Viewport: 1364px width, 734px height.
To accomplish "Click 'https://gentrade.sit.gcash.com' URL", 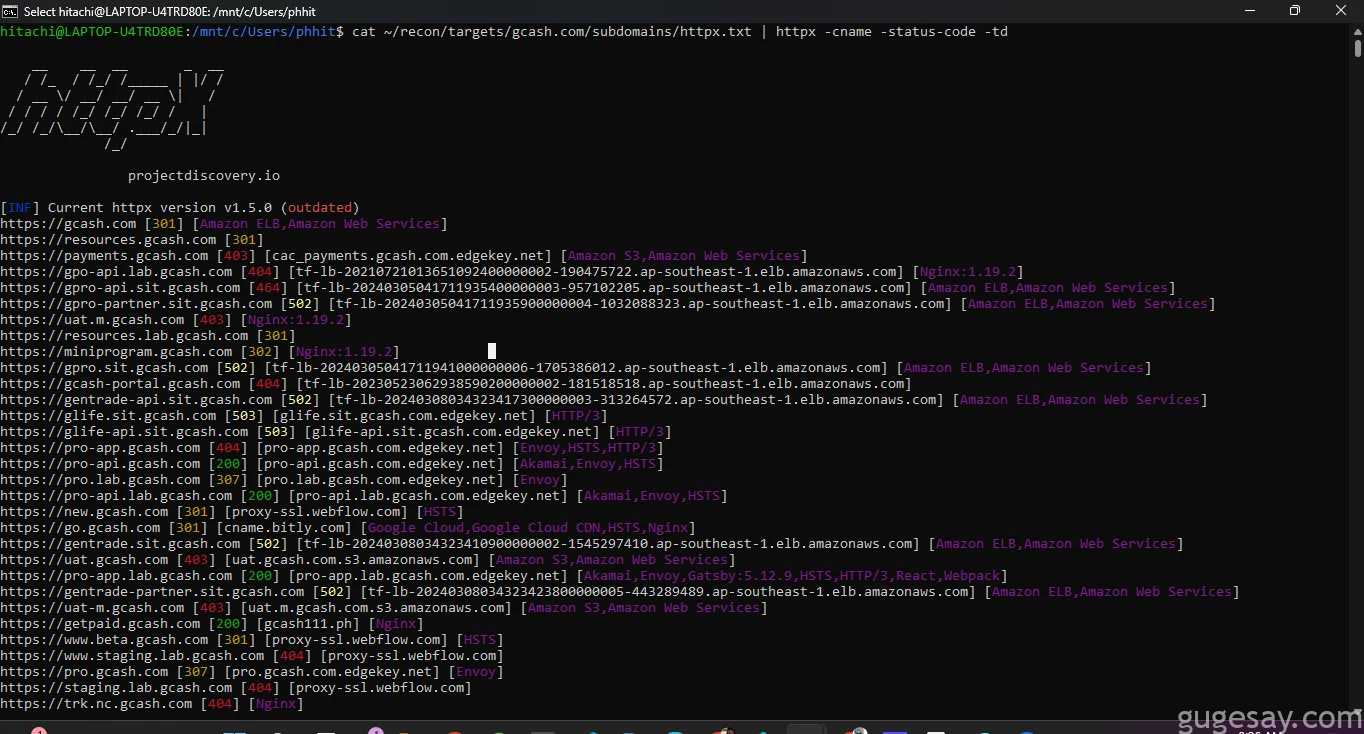I will (120, 543).
